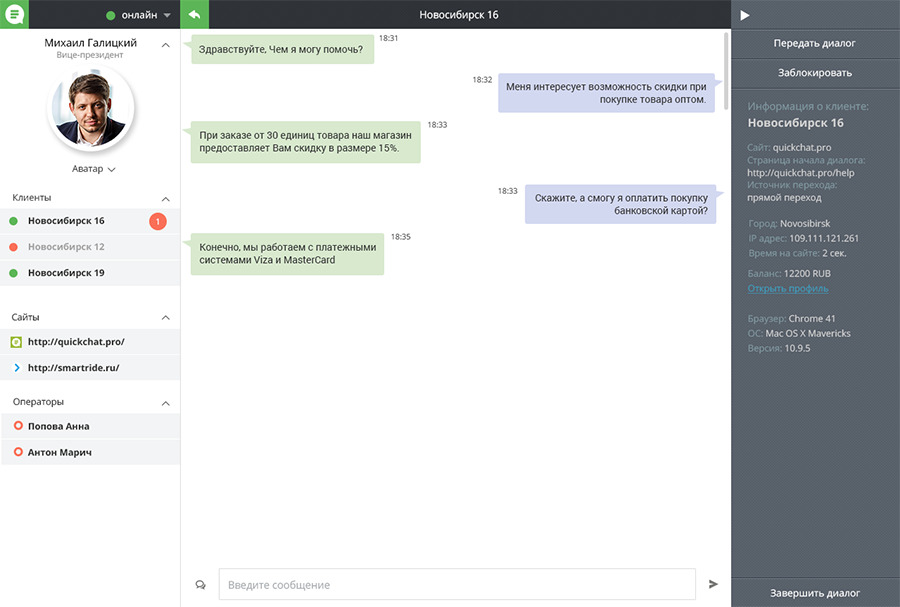Image resolution: width=900 pixels, height=607 pixels.
Task: Click message about Viza и MasterCard
Action: point(287,254)
